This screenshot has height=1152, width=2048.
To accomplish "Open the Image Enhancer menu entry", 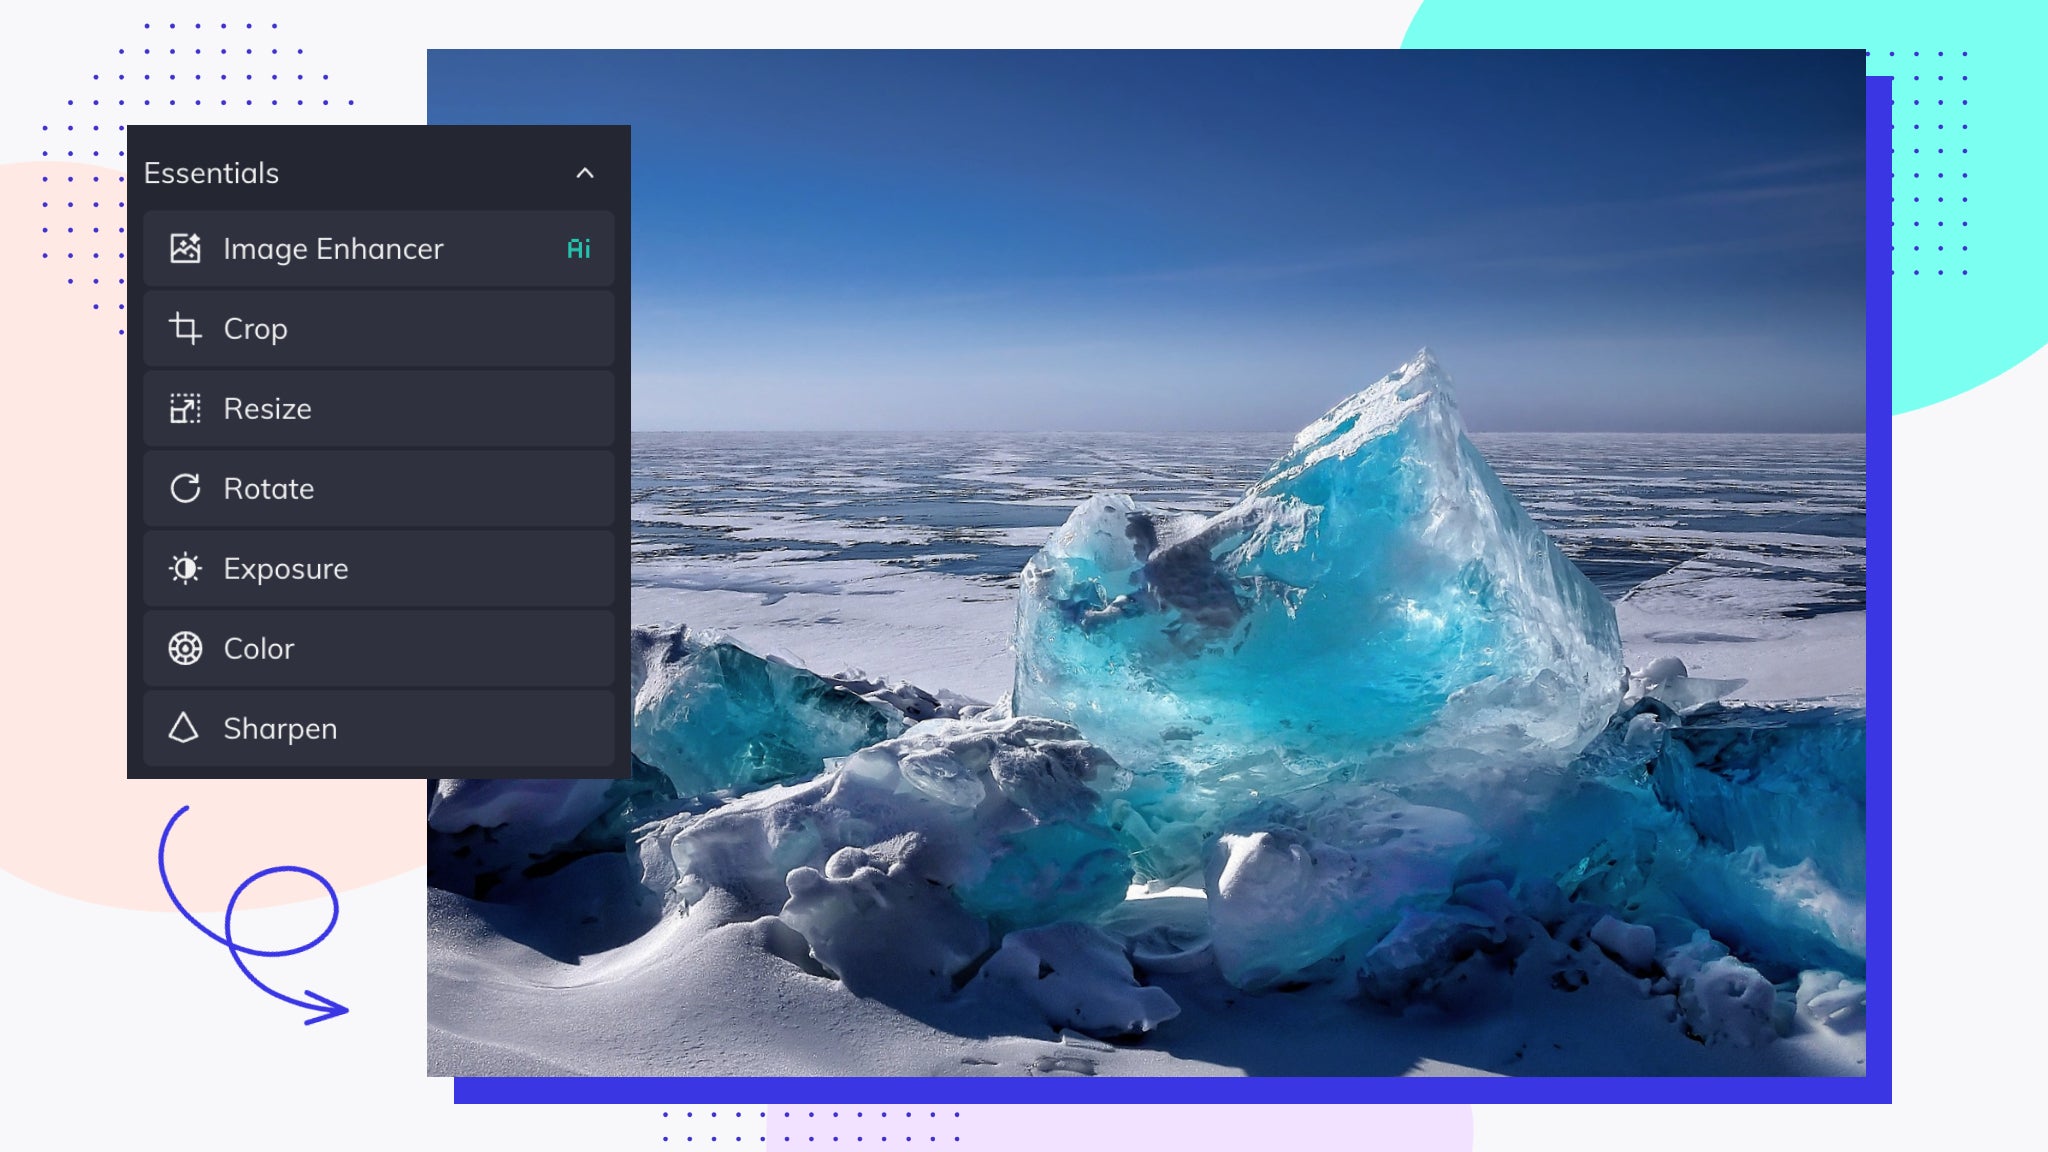I will tap(333, 249).
